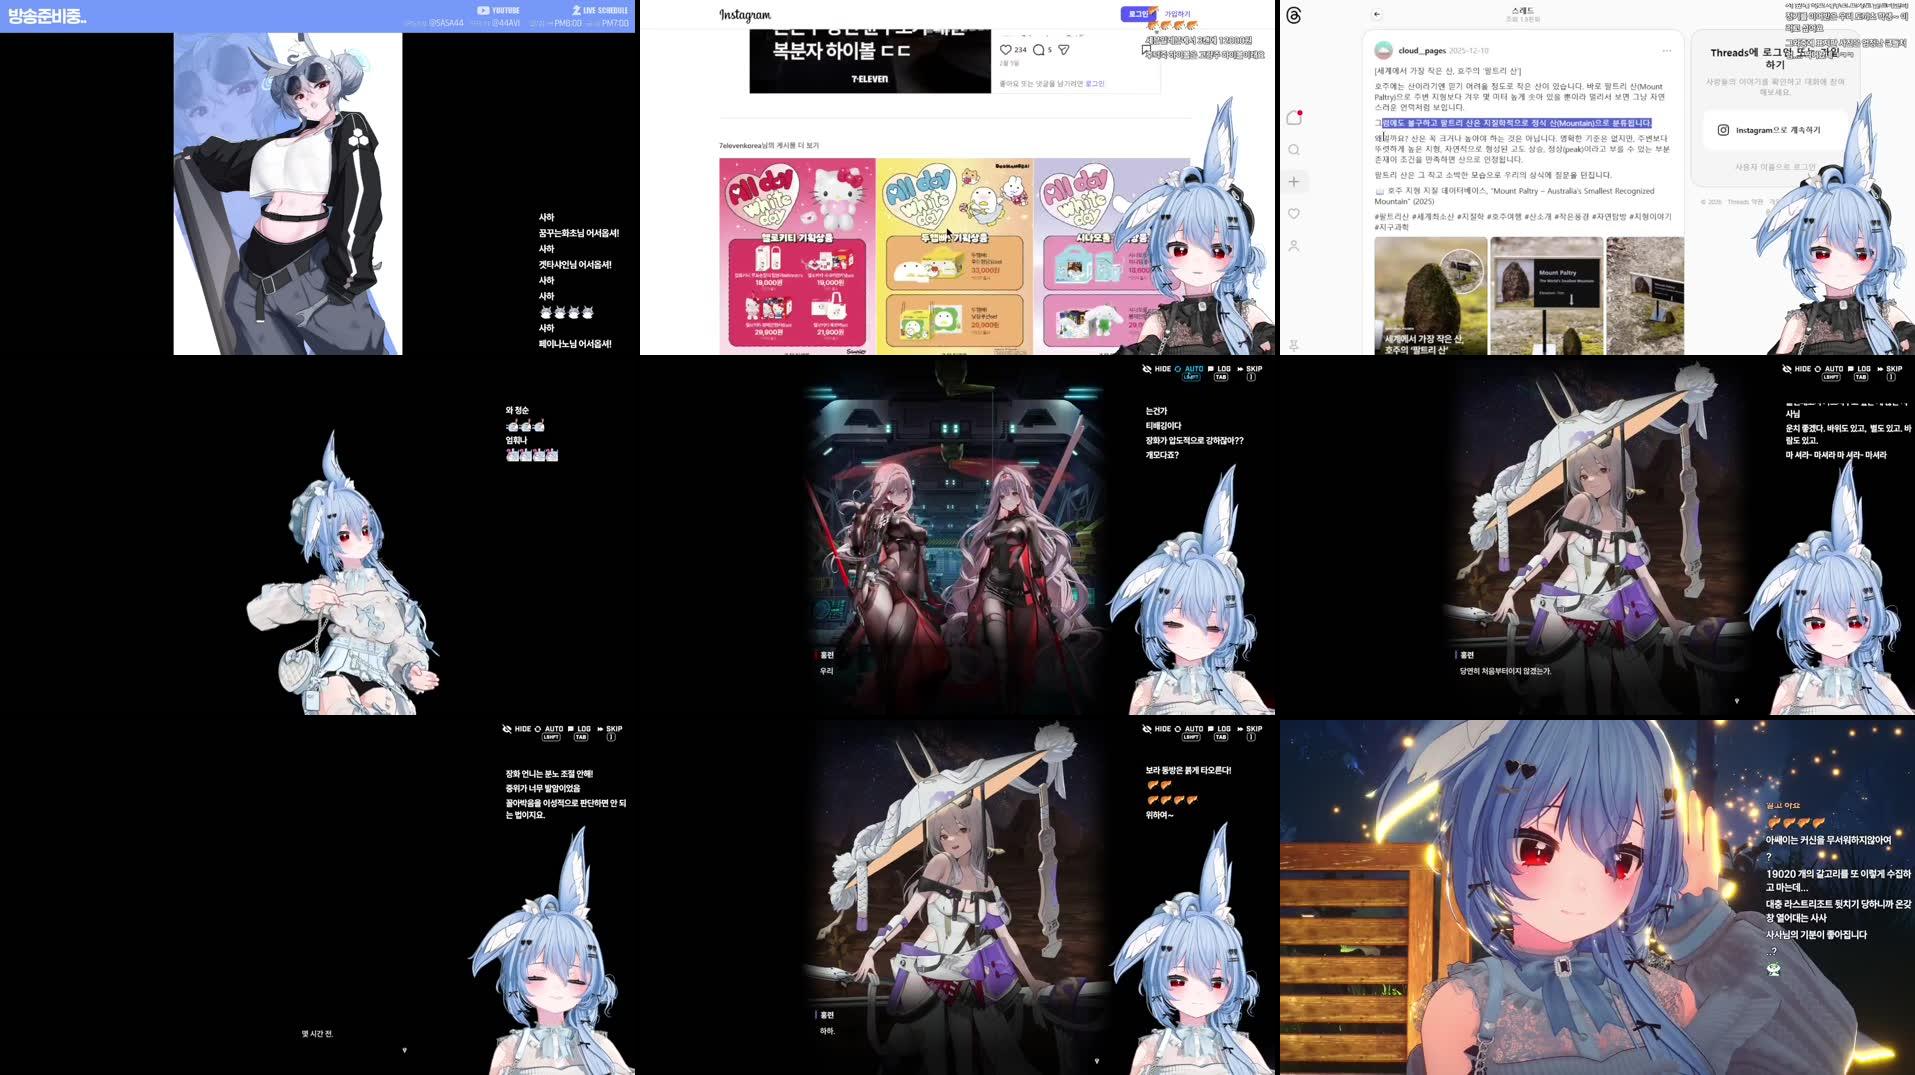Screen dimensions: 1915x1075
Task: Click the YouTube icon in the stream header
Action: click(483, 10)
